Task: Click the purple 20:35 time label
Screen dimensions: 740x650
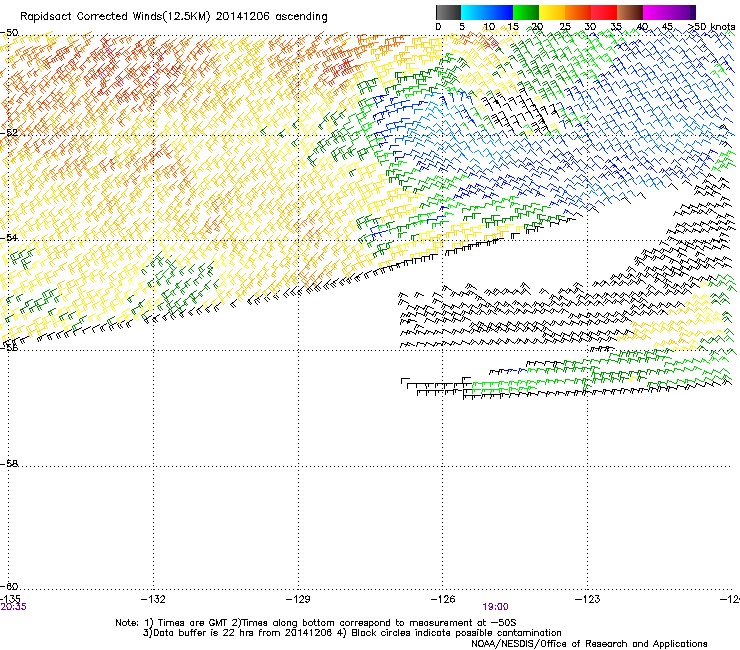Action: (13, 607)
